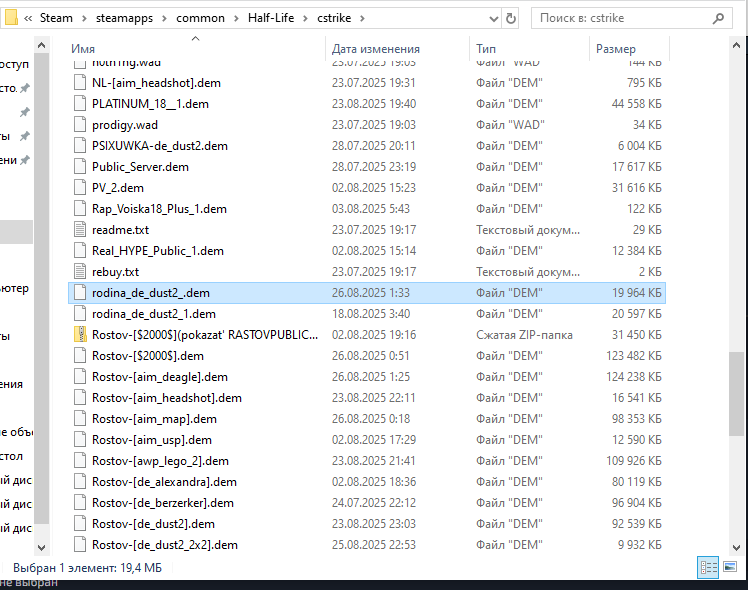Click the cstrike breadcrumb segment

point(334,18)
